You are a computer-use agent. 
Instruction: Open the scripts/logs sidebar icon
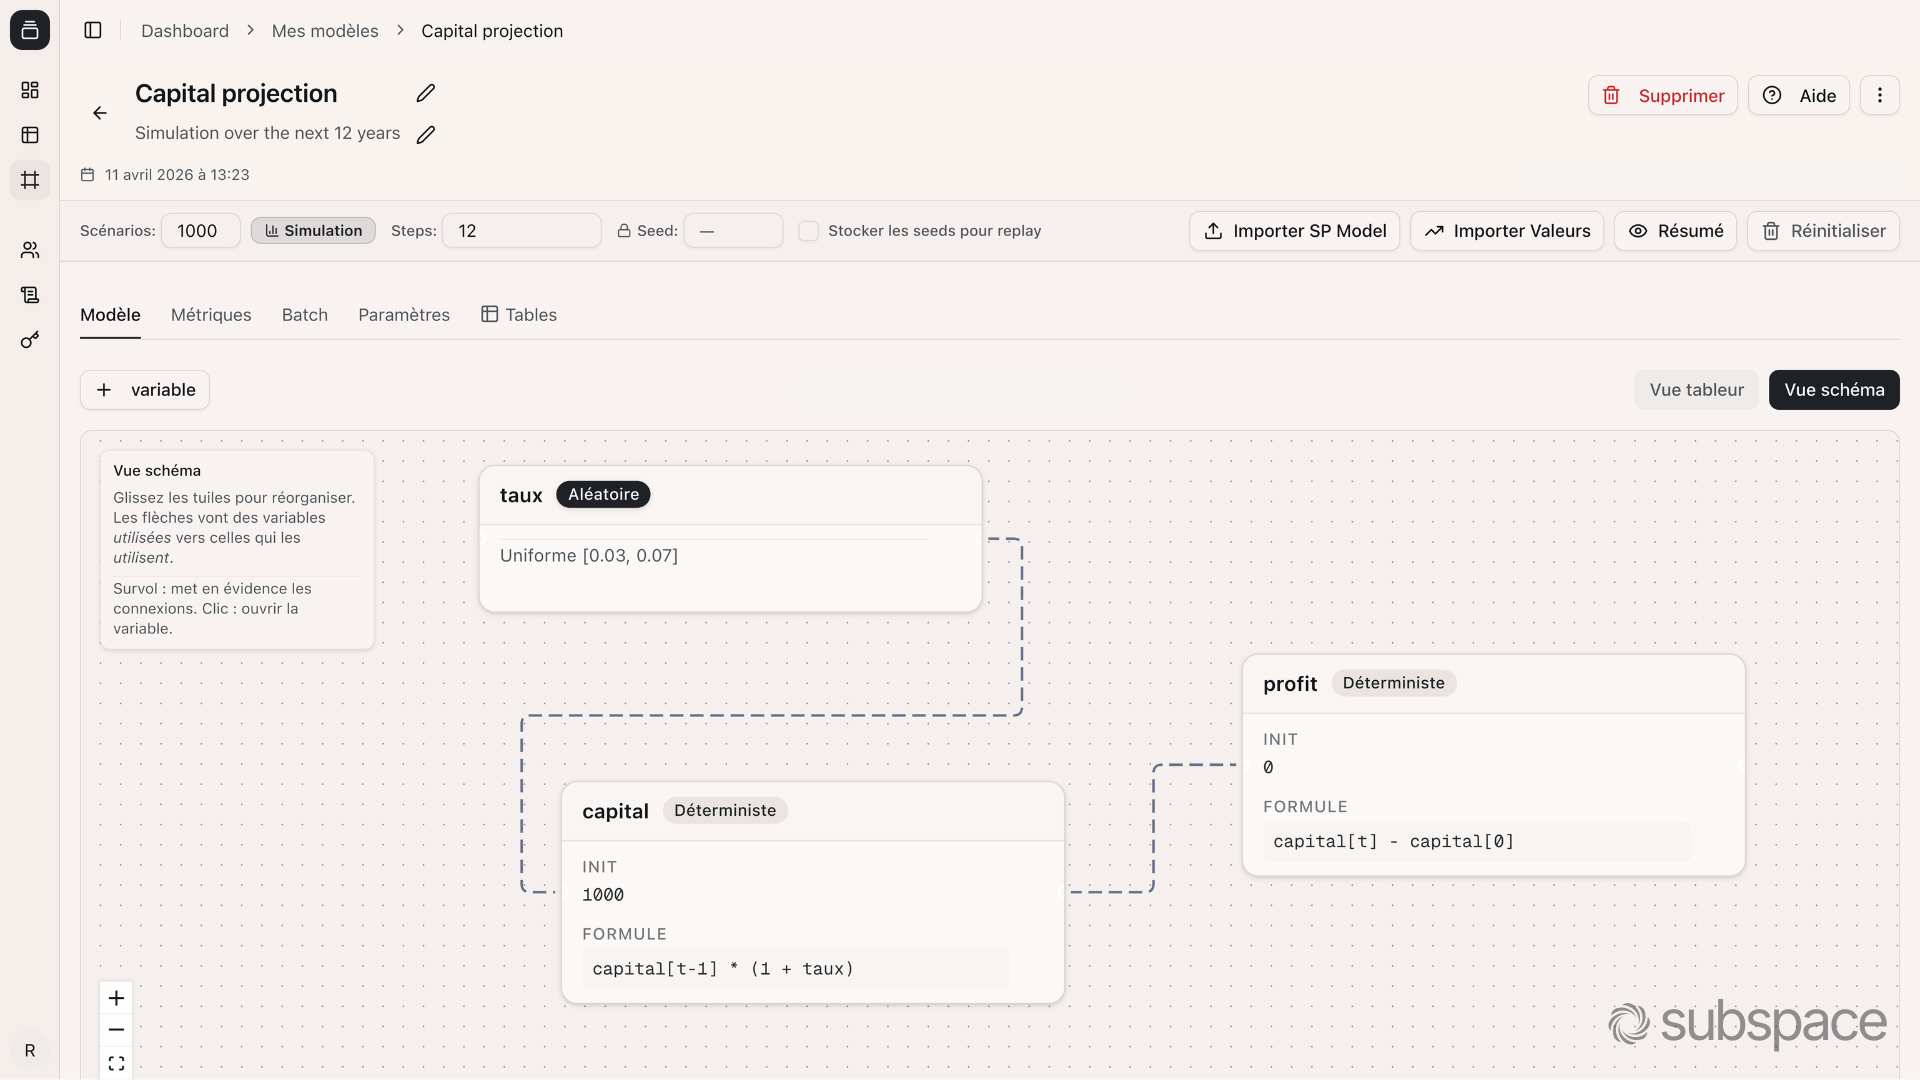click(x=30, y=294)
